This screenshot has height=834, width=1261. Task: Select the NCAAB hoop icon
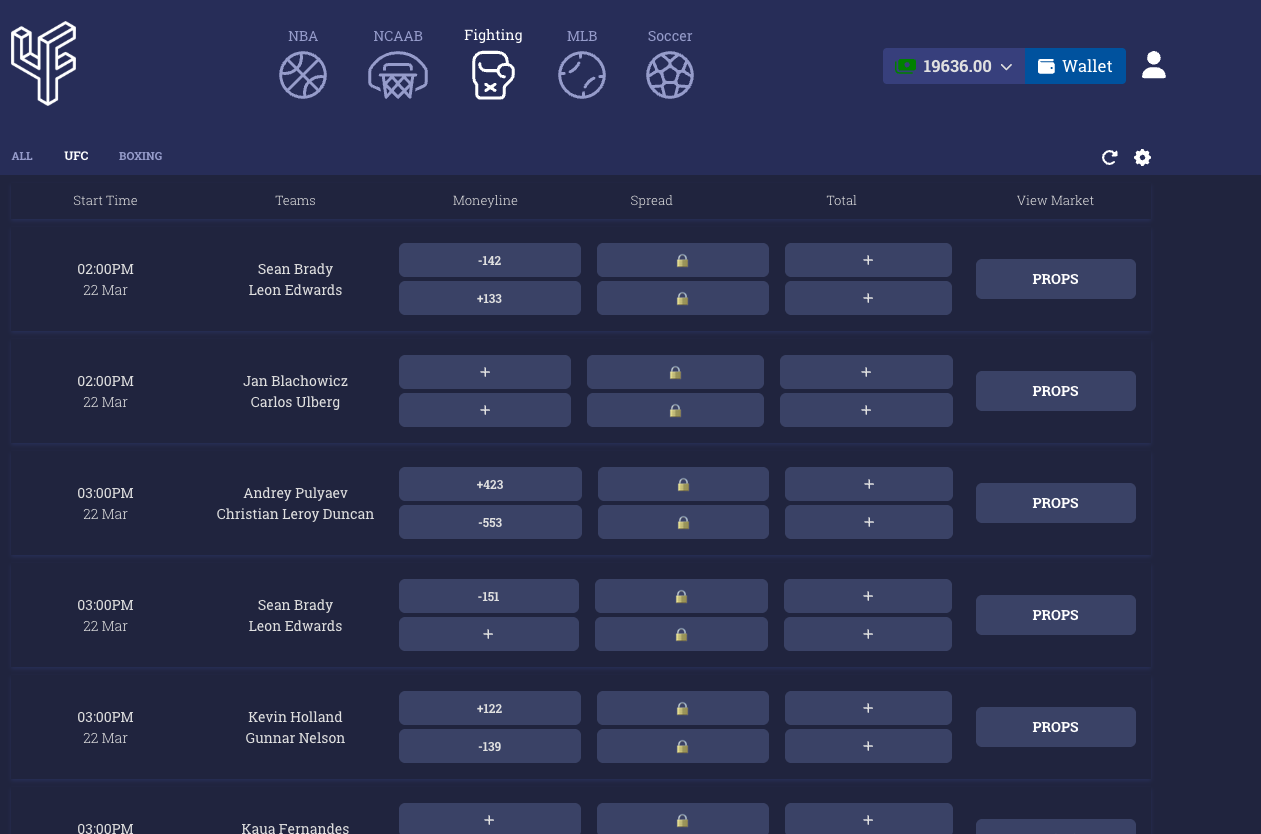[398, 75]
